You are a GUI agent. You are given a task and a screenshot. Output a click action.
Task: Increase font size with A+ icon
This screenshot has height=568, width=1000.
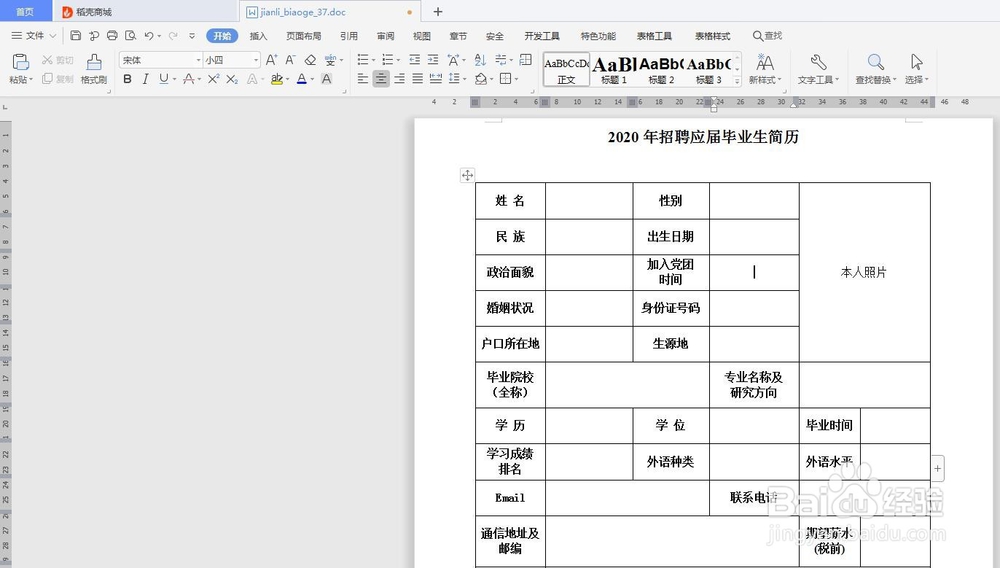click(x=271, y=60)
